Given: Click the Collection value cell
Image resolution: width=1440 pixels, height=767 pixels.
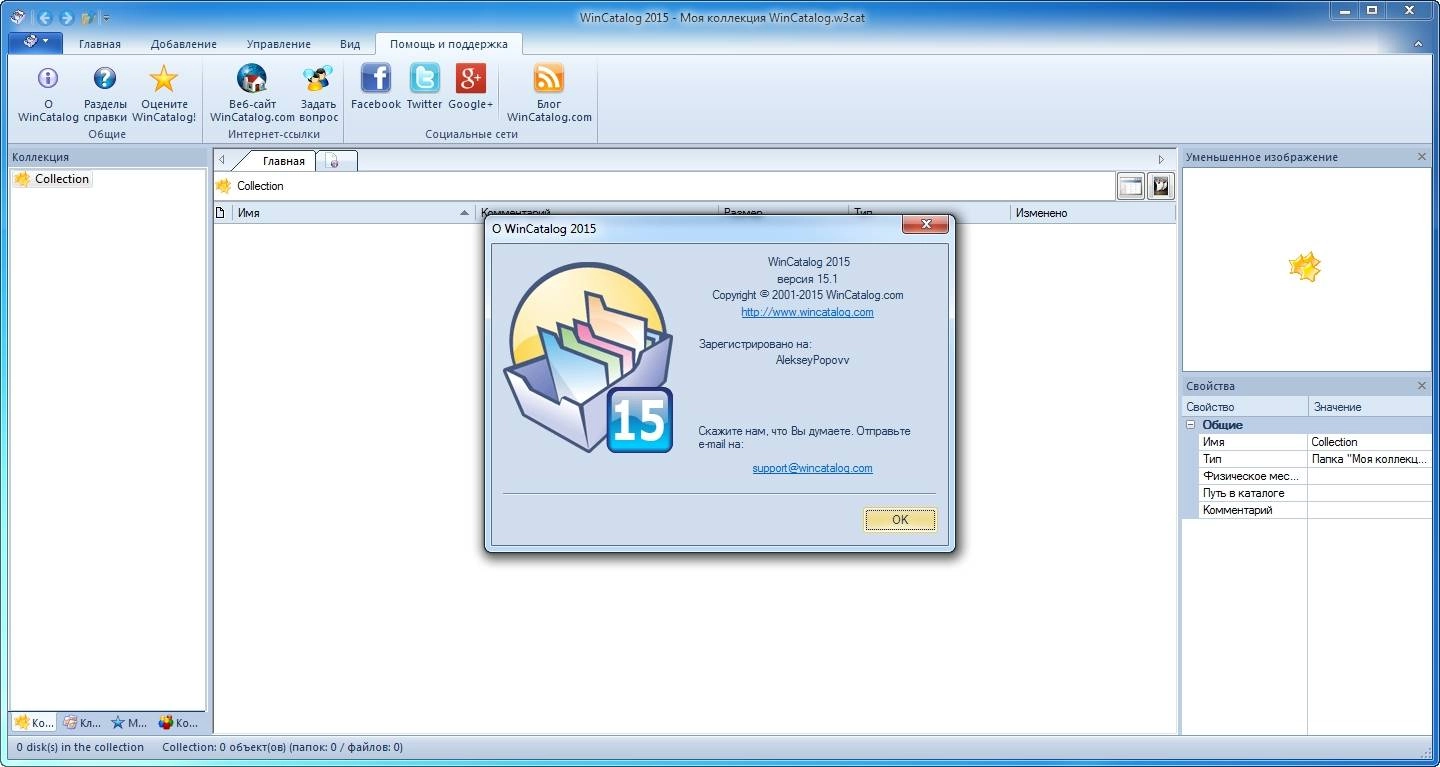Looking at the screenshot, I should click(1370, 442).
